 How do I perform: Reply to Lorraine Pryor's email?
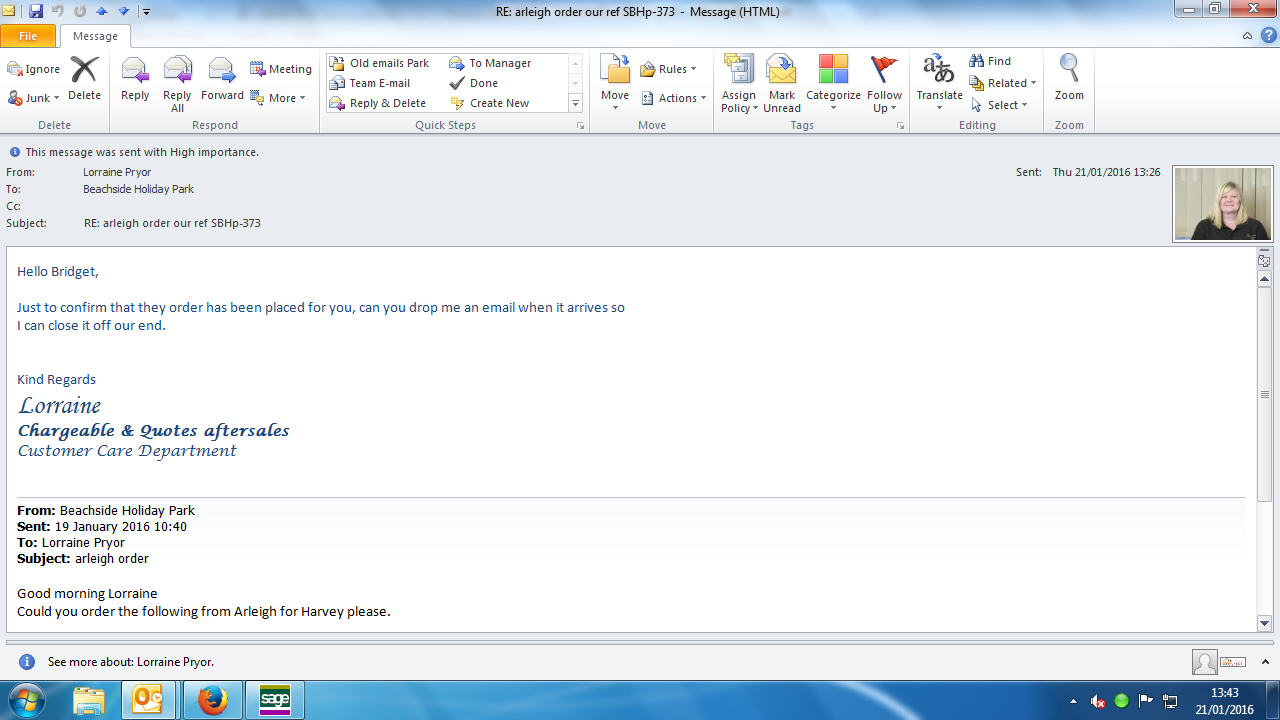click(135, 79)
